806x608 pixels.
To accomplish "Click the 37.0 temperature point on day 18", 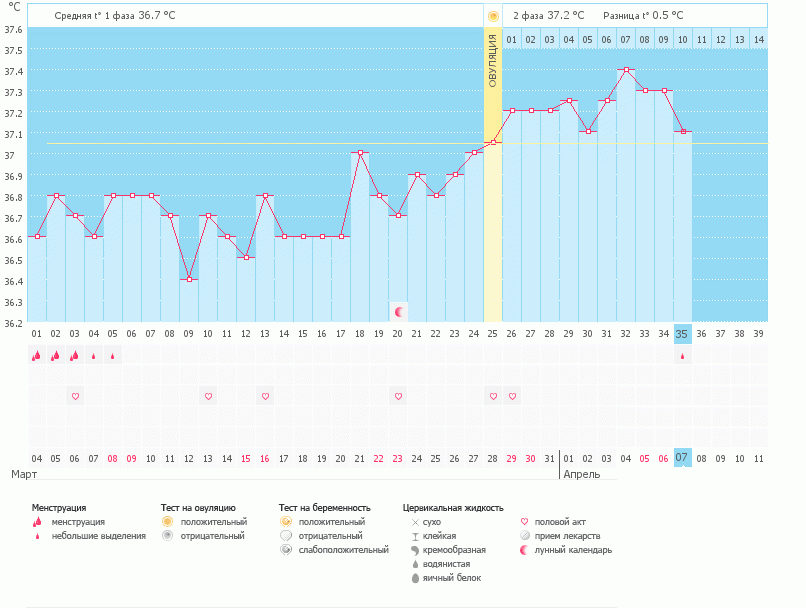I will tap(360, 153).
